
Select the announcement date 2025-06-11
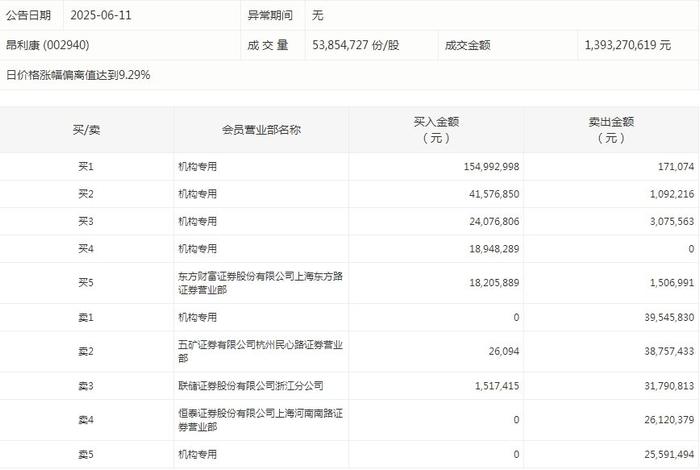[x=101, y=15]
